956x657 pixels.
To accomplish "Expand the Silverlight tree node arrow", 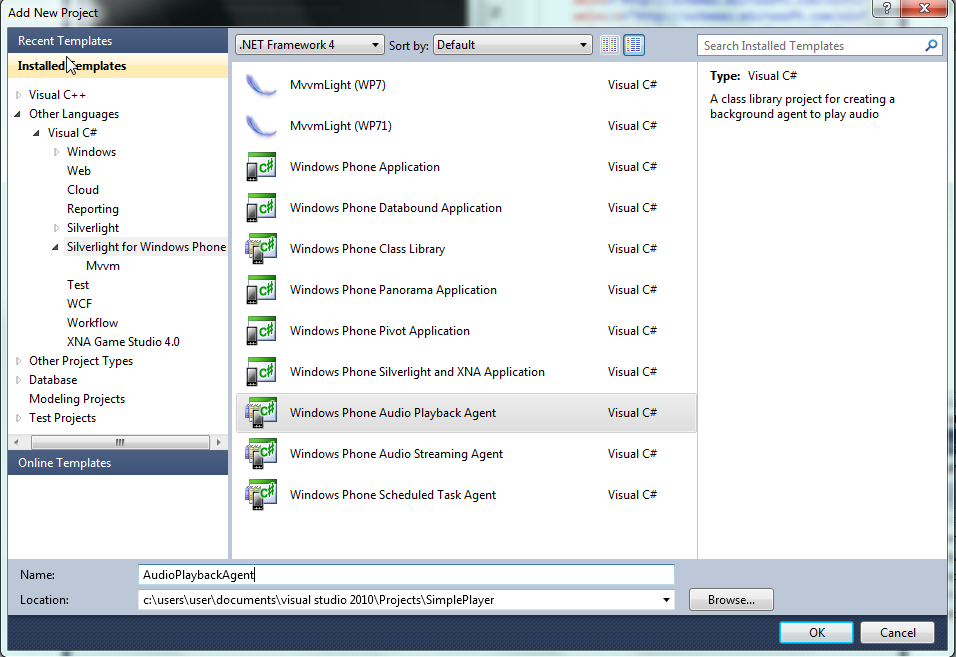I will (56, 228).
